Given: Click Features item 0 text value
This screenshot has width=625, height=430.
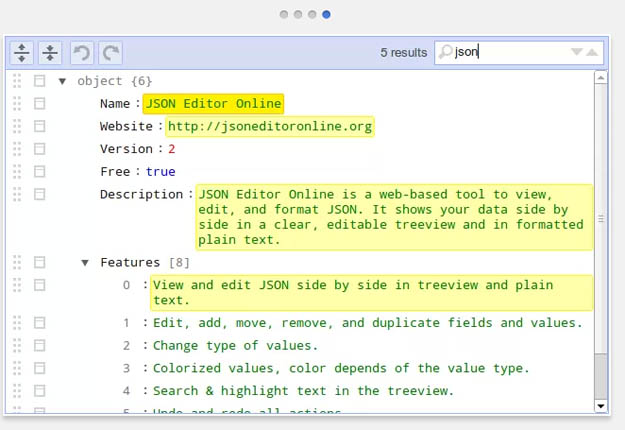Looking at the screenshot, I should [371, 293].
